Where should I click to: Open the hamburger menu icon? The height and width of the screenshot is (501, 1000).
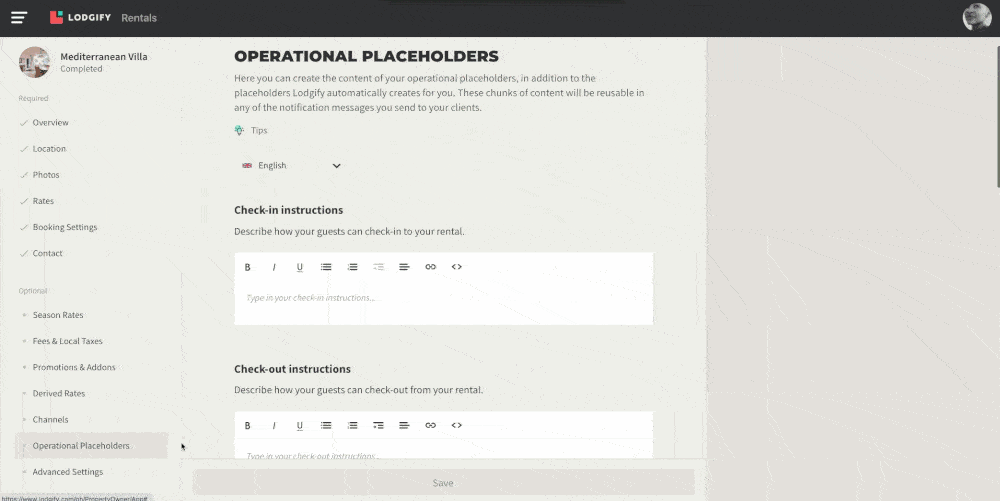click(x=19, y=18)
